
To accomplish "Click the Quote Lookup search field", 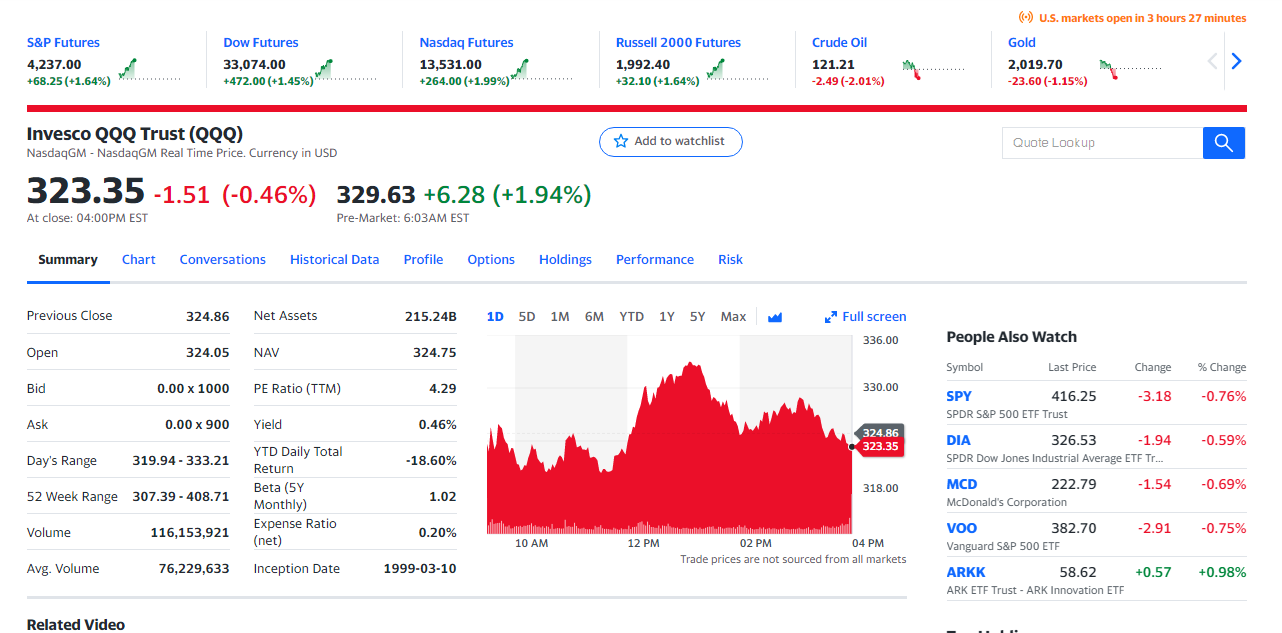I will (1102, 143).
